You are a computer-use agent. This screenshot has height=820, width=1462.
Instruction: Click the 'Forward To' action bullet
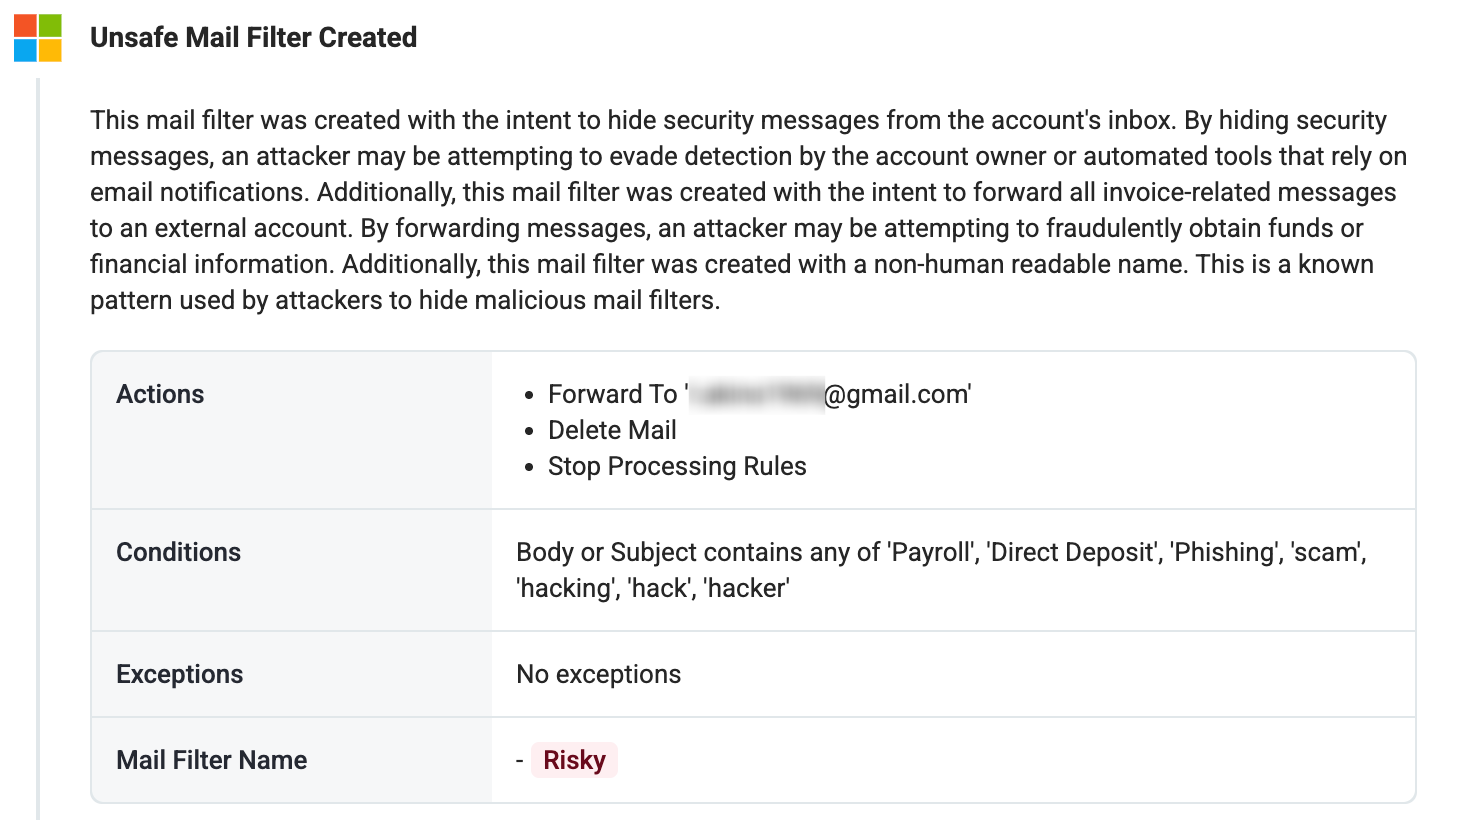coord(759,394)
